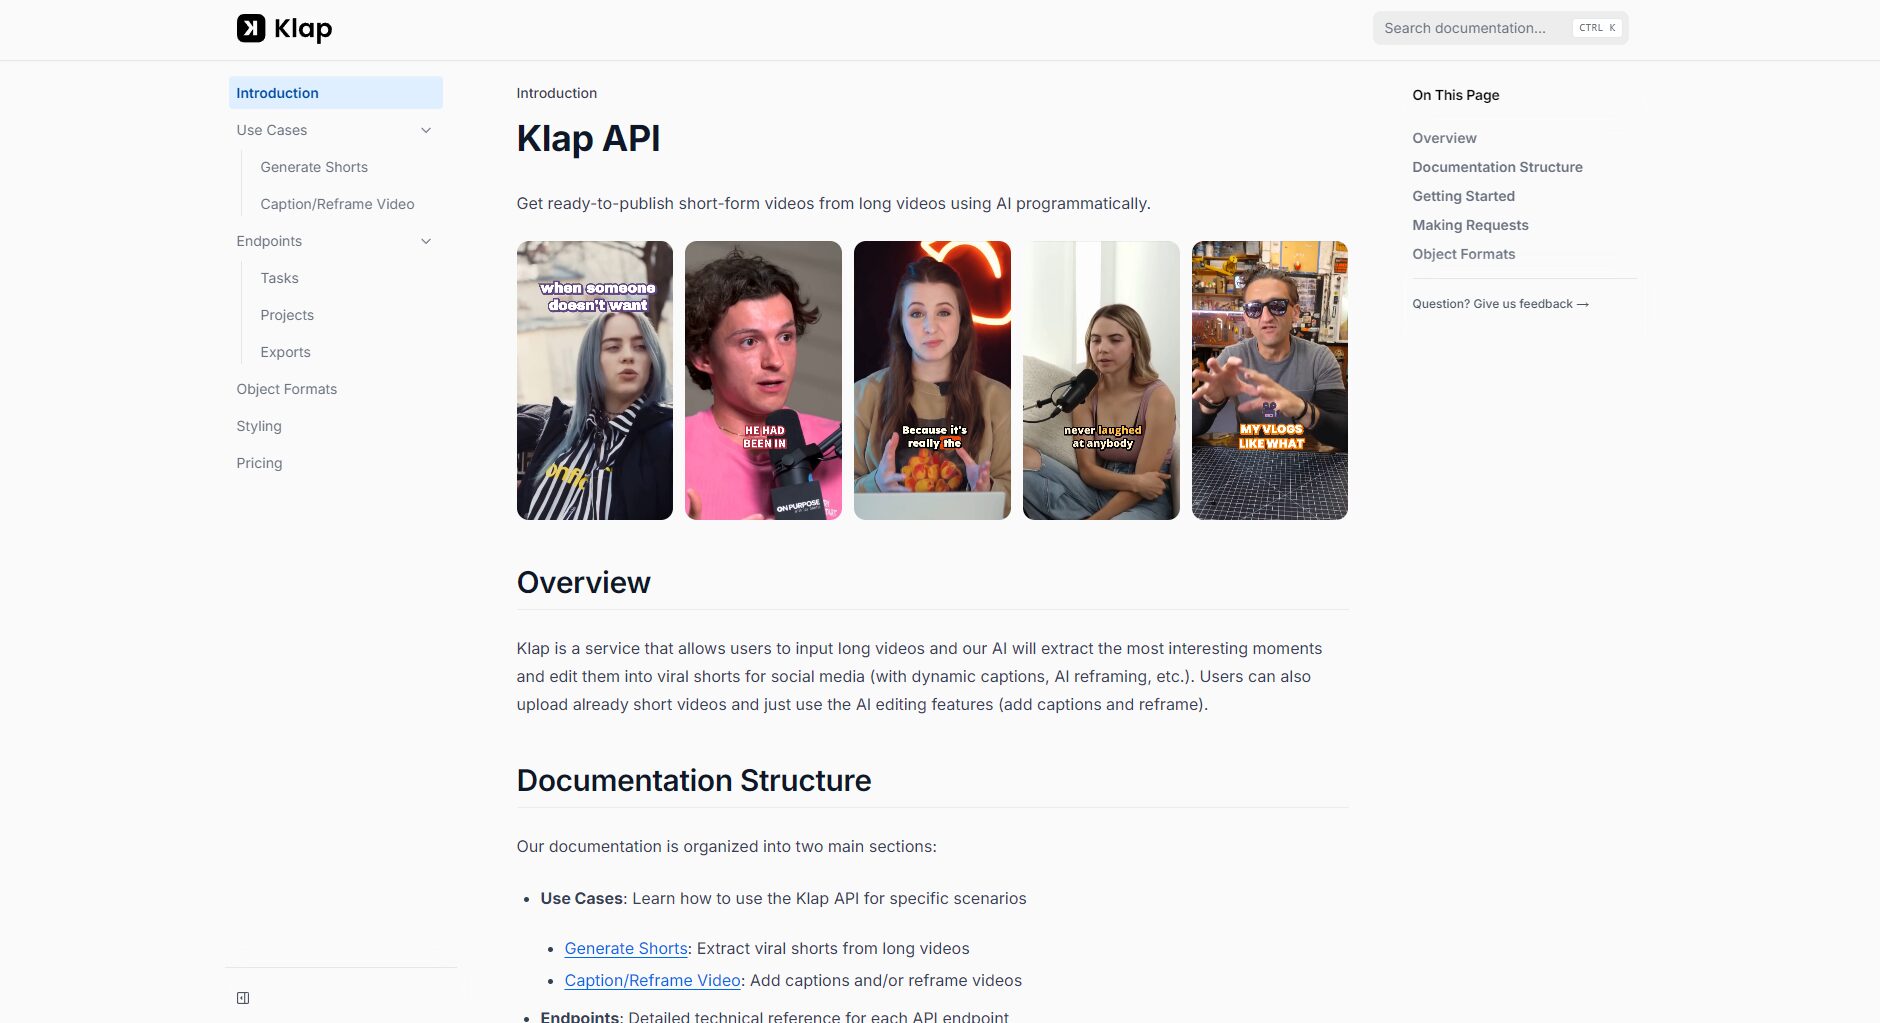This screenshot has width=1880, height=1023.
Task: Open Caption/Reframe Video in sidebar
Action: tap(337, 204)
